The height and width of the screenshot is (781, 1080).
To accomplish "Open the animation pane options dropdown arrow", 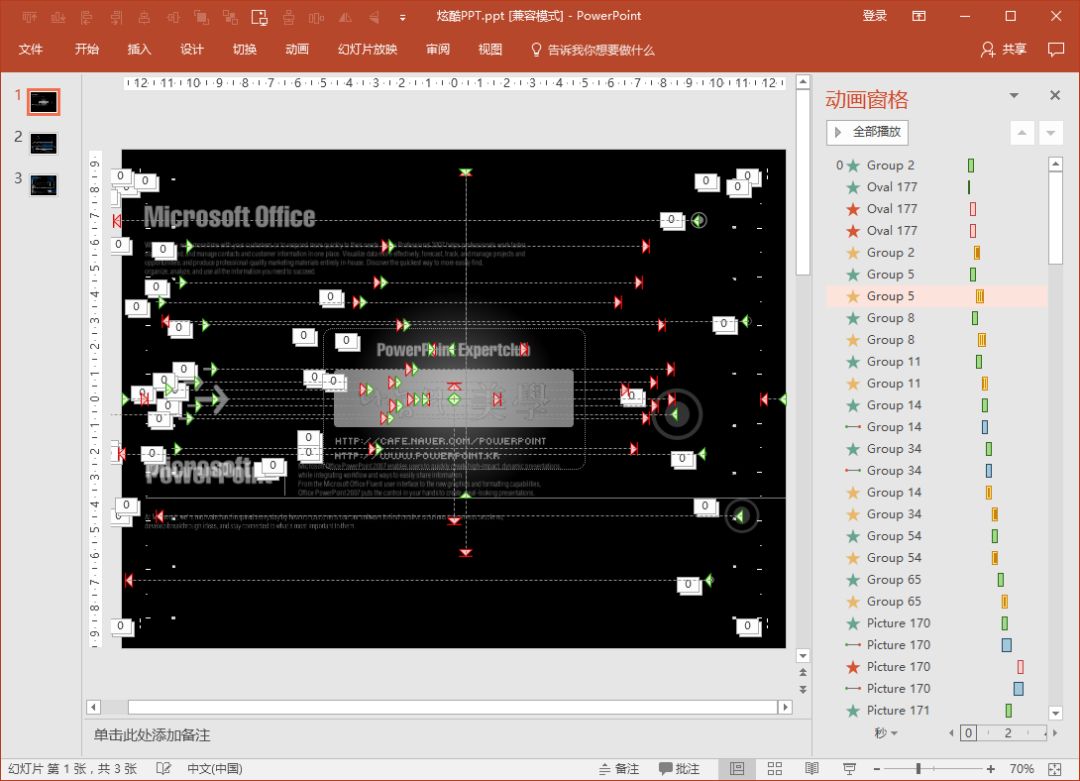I will pyautogui.click(x=1013, y=96).
